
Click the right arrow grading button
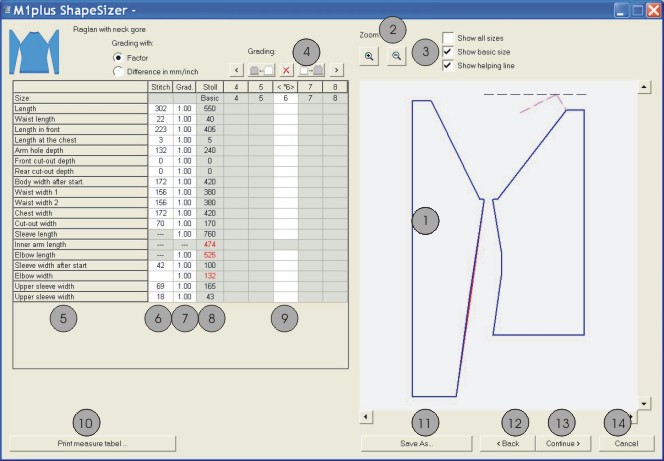pyautogui.click(x=337, y=70)
